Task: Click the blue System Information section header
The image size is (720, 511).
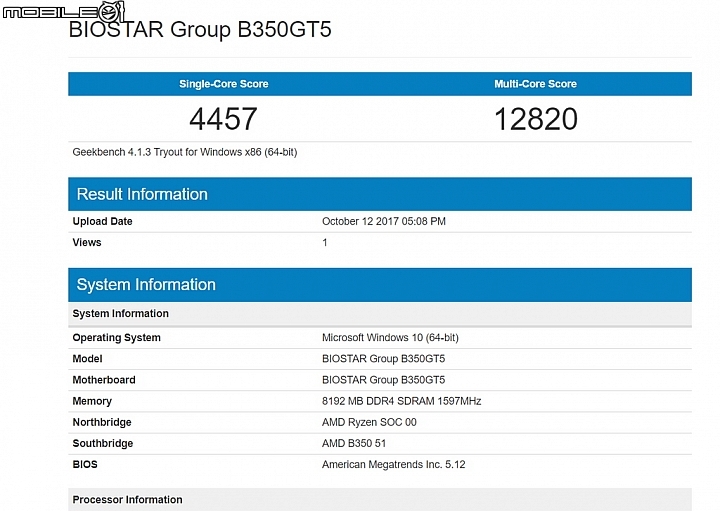Action: pyautogui.click(x=380, y=285)
